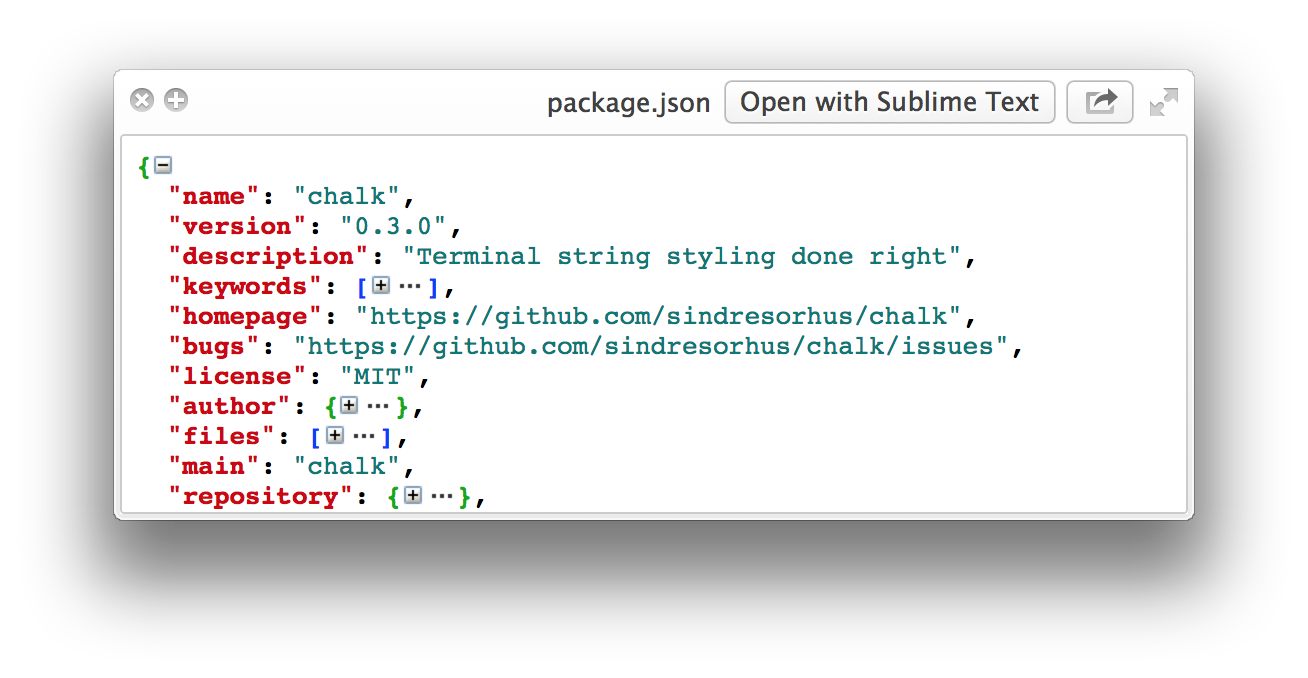This screenshot has height=678, width=1308.
Task: Click the package.json title text
Action: click(x=629, y=103)
